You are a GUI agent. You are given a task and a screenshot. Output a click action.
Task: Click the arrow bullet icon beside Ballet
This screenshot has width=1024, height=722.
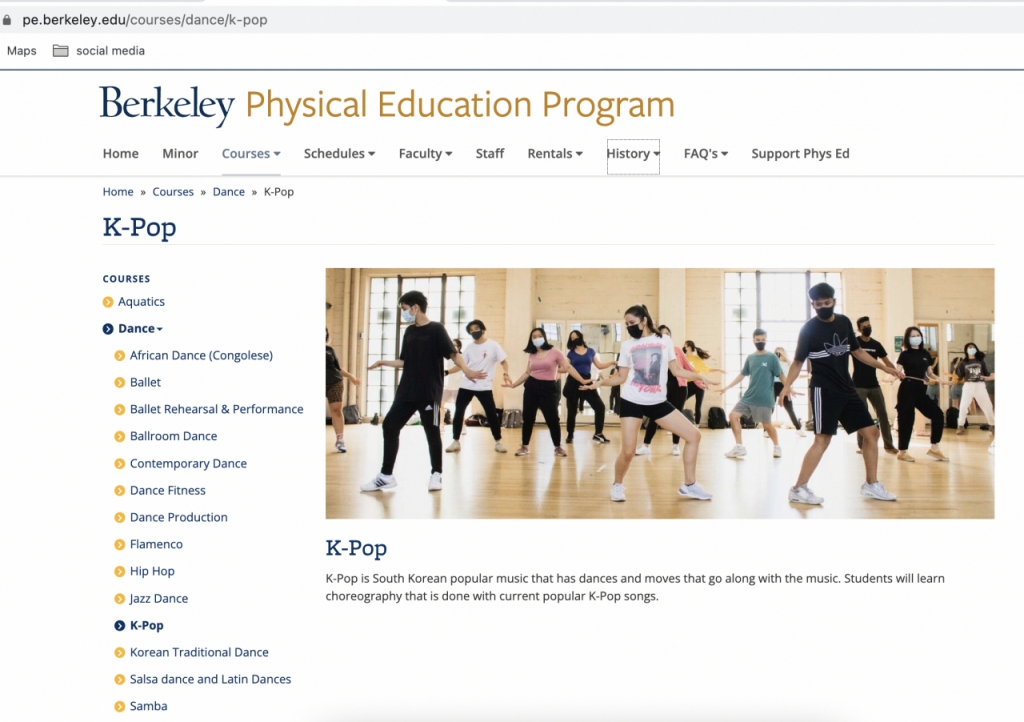(x=120, y=383)
